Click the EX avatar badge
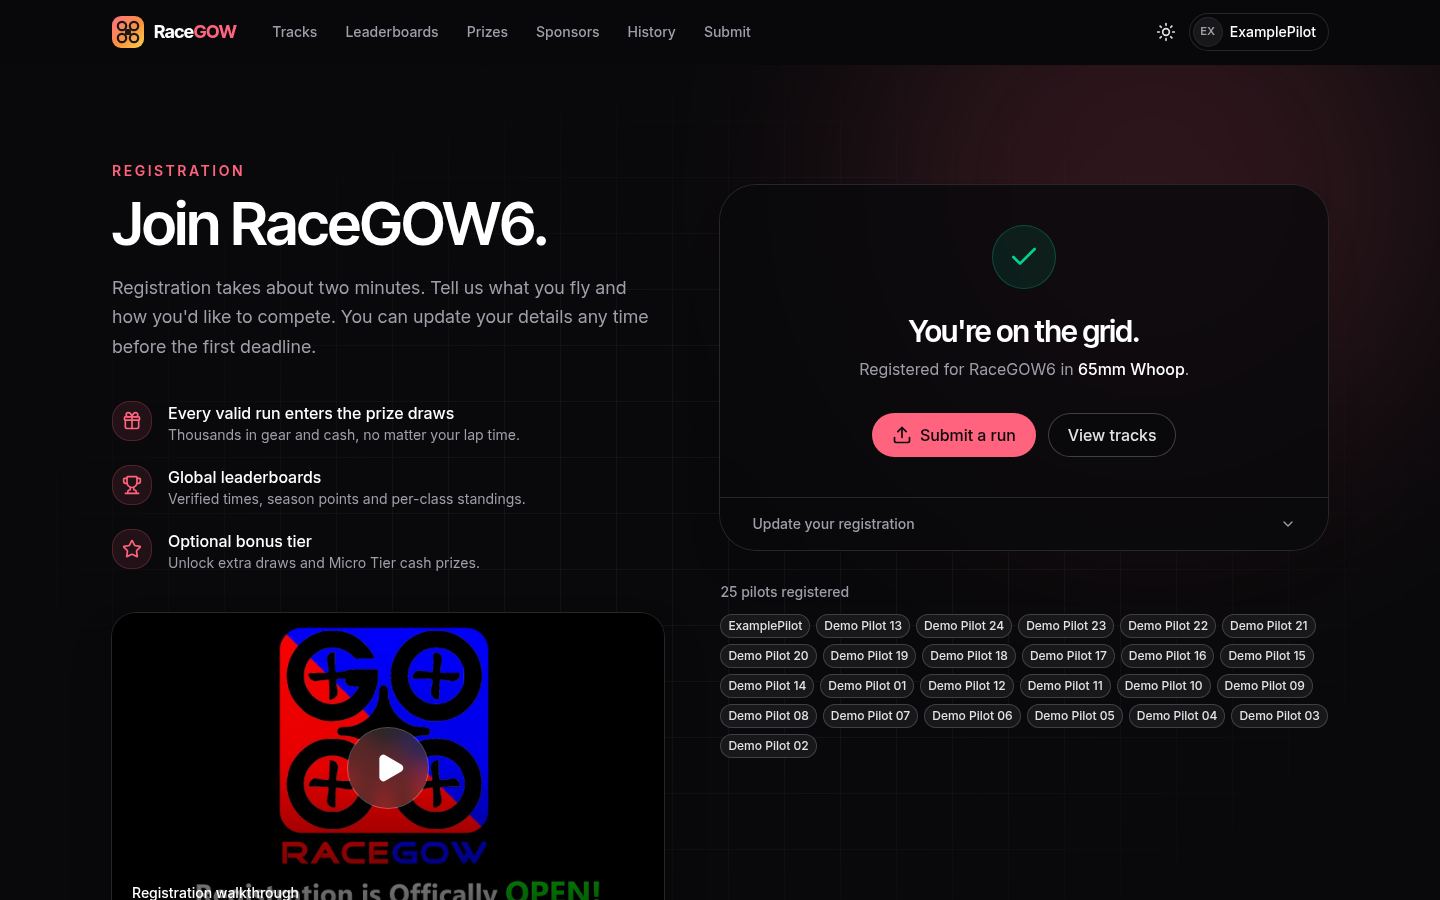 pyautogui.click(x=1208, y=32)
